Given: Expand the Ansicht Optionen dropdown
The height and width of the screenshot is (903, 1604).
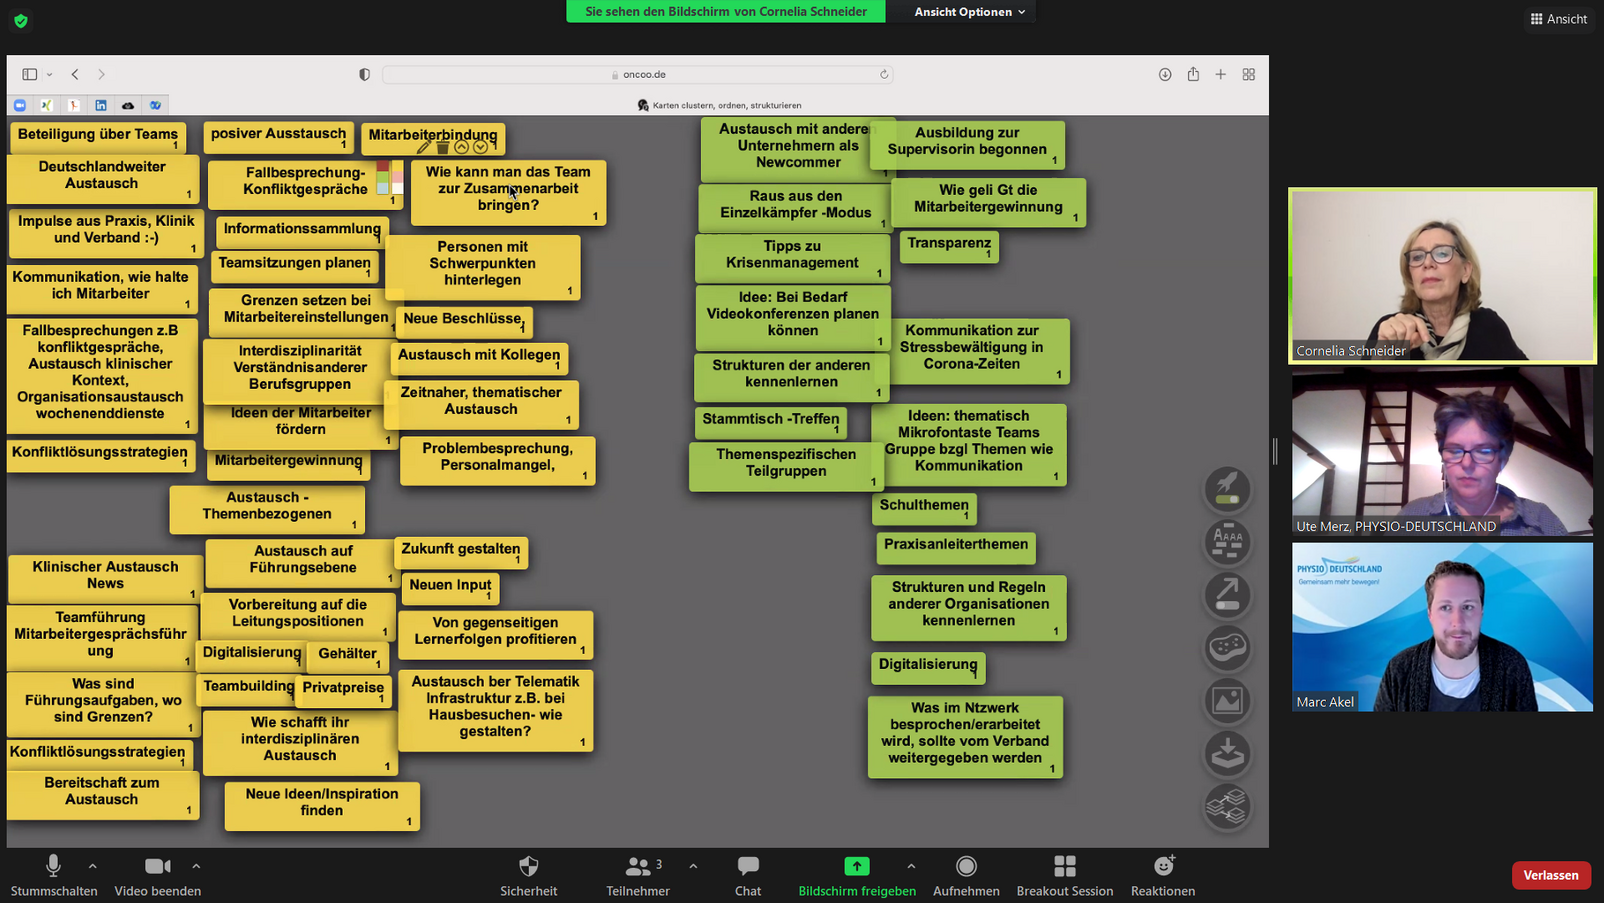Looking at the screenshot, I should 969,12.
